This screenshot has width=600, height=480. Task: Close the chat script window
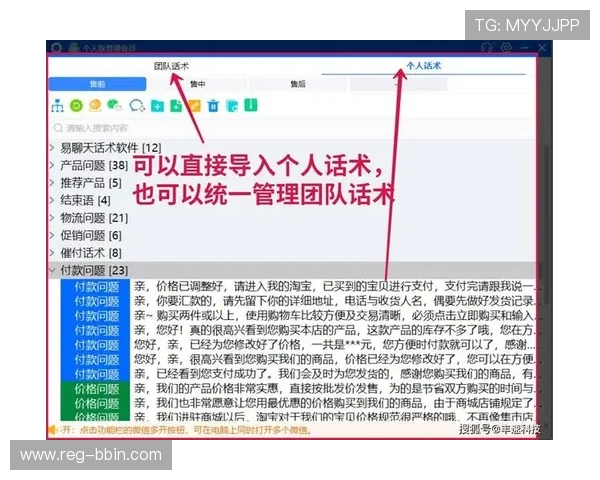click(542, 47)
